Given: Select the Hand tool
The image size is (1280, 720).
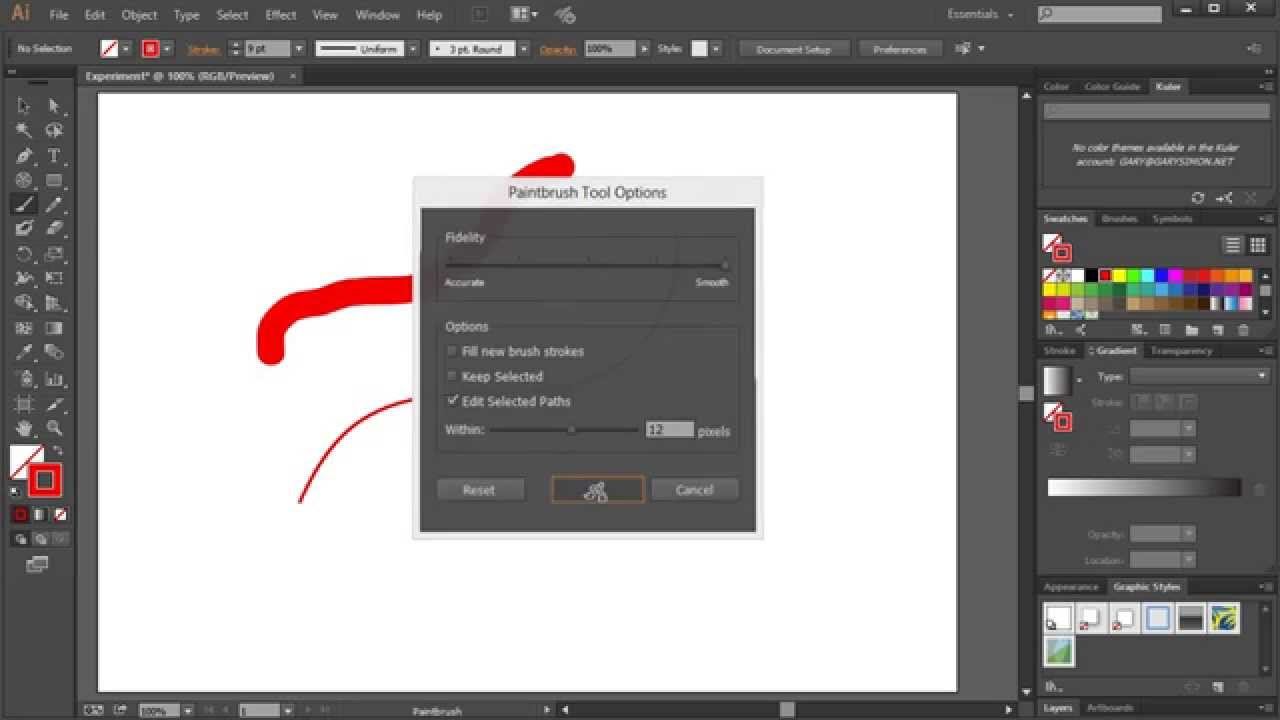Looking at the screenshot, I should tap(24, 428).
